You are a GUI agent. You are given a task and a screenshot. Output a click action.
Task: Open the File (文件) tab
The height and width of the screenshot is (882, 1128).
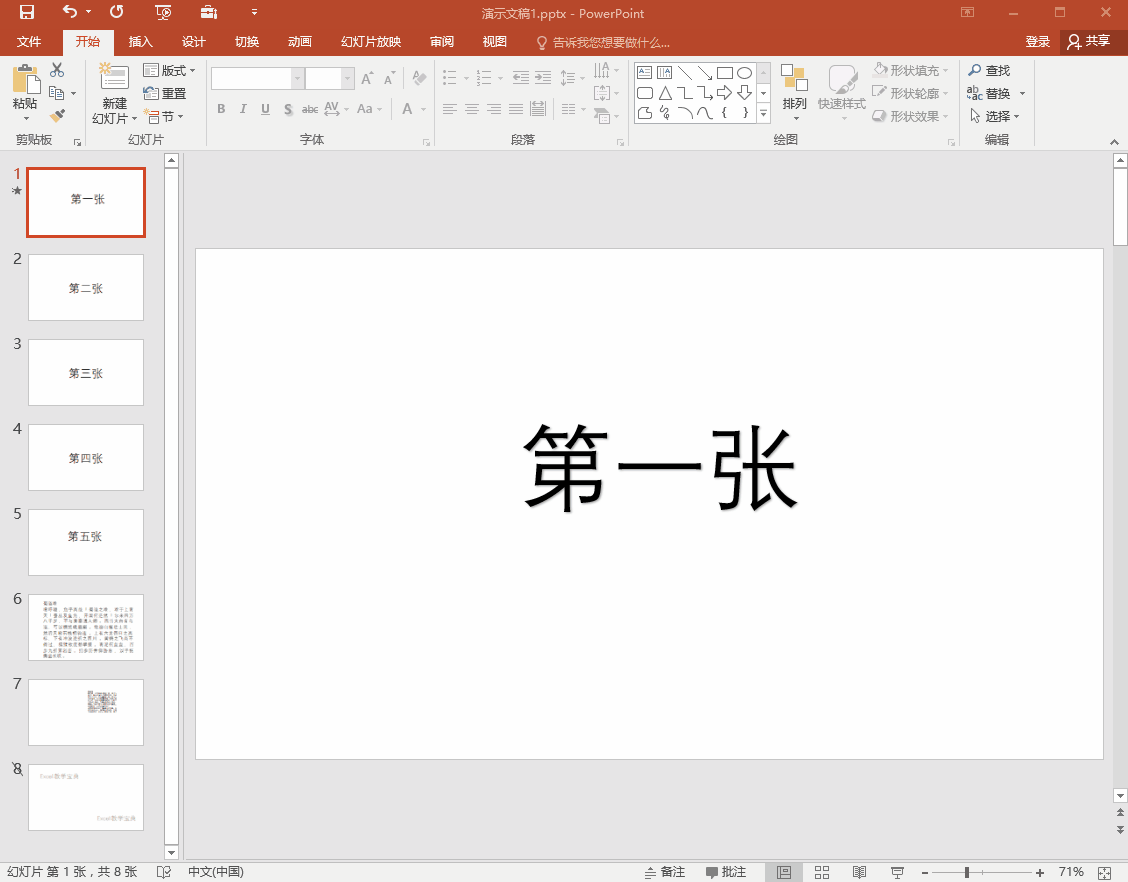click(29, 42)
